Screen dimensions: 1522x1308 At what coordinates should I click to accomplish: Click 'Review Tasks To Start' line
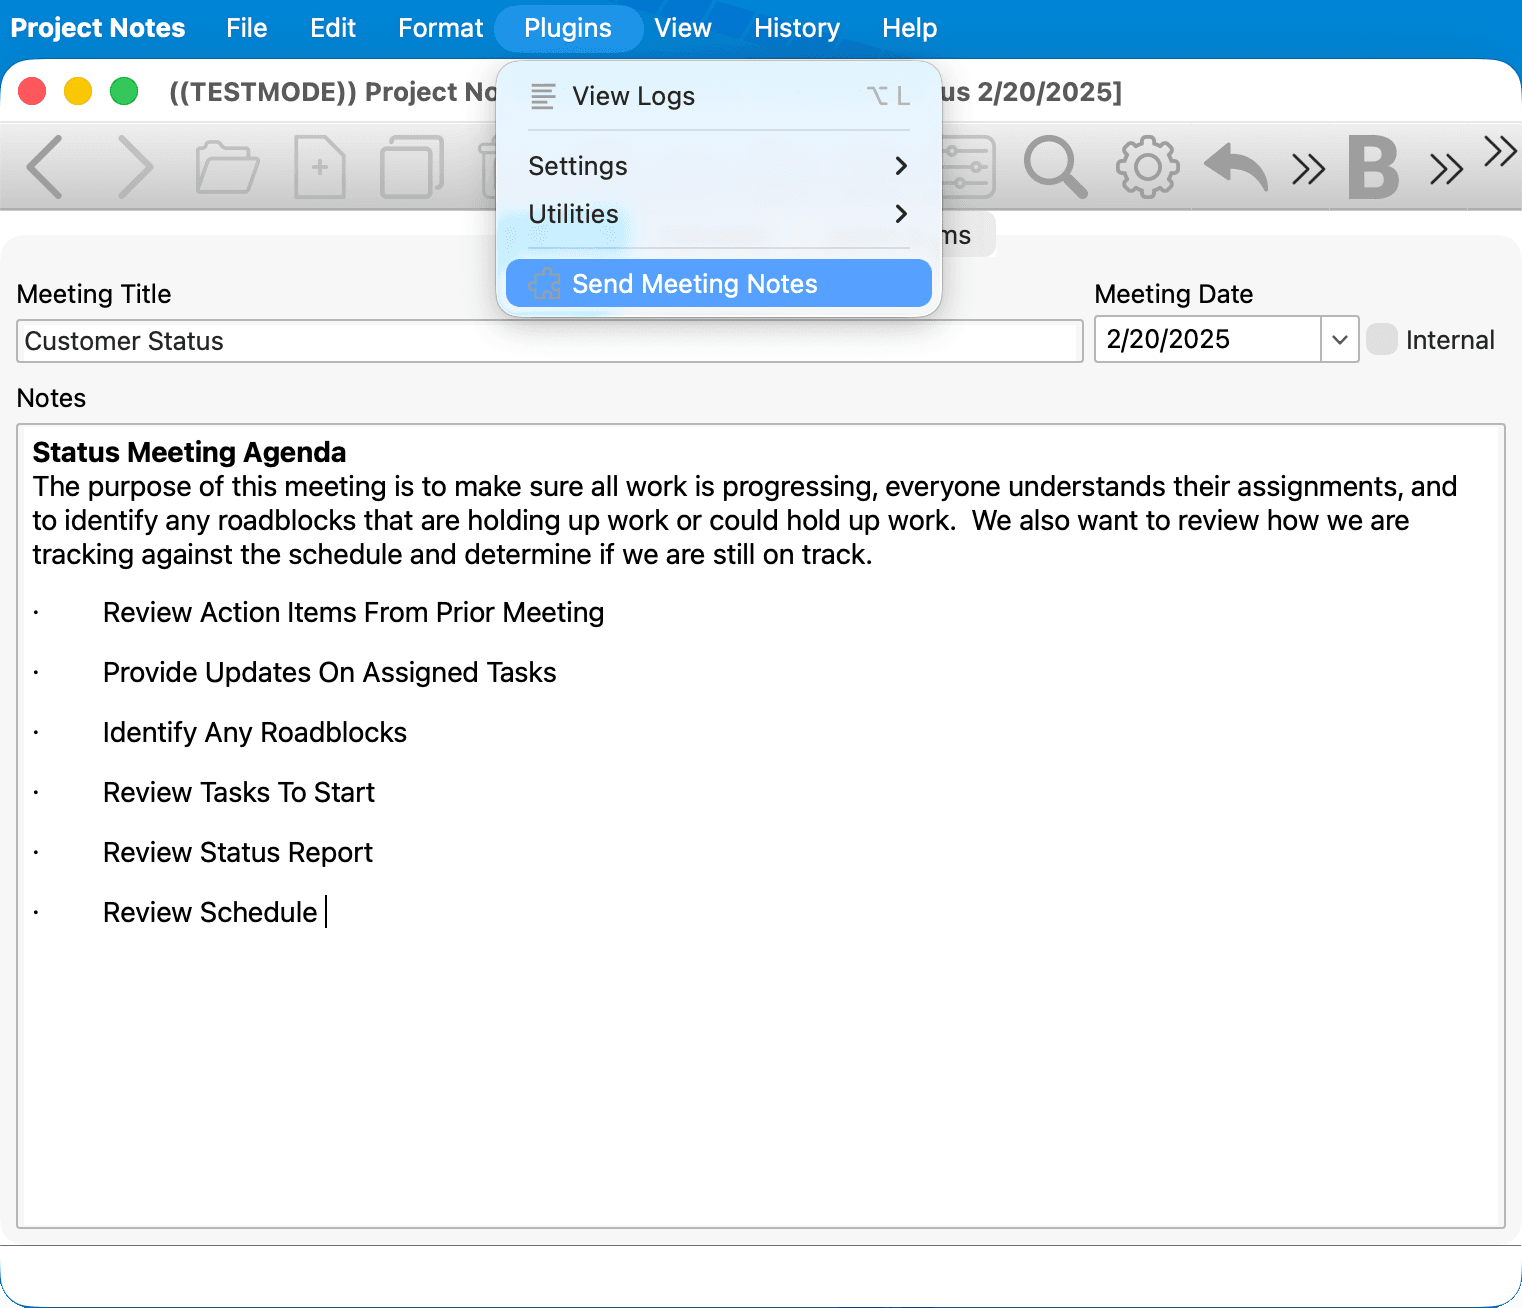point(238,792)
